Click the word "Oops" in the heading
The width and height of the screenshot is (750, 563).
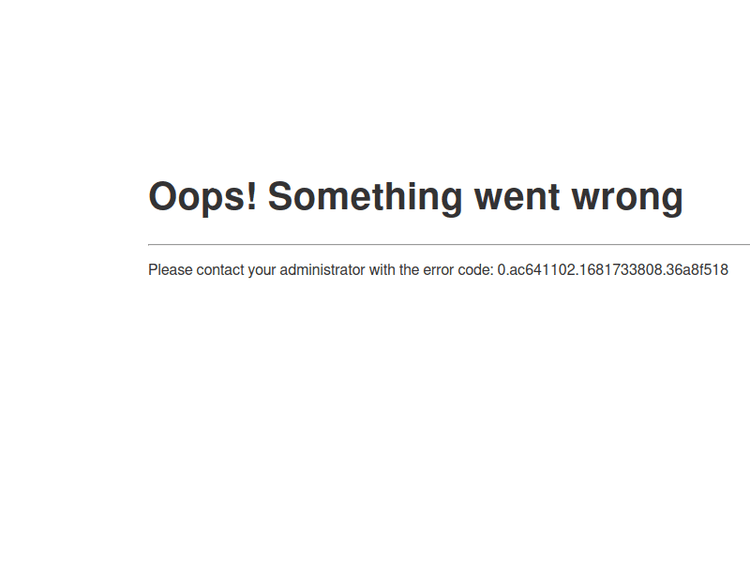pos(198,197)
